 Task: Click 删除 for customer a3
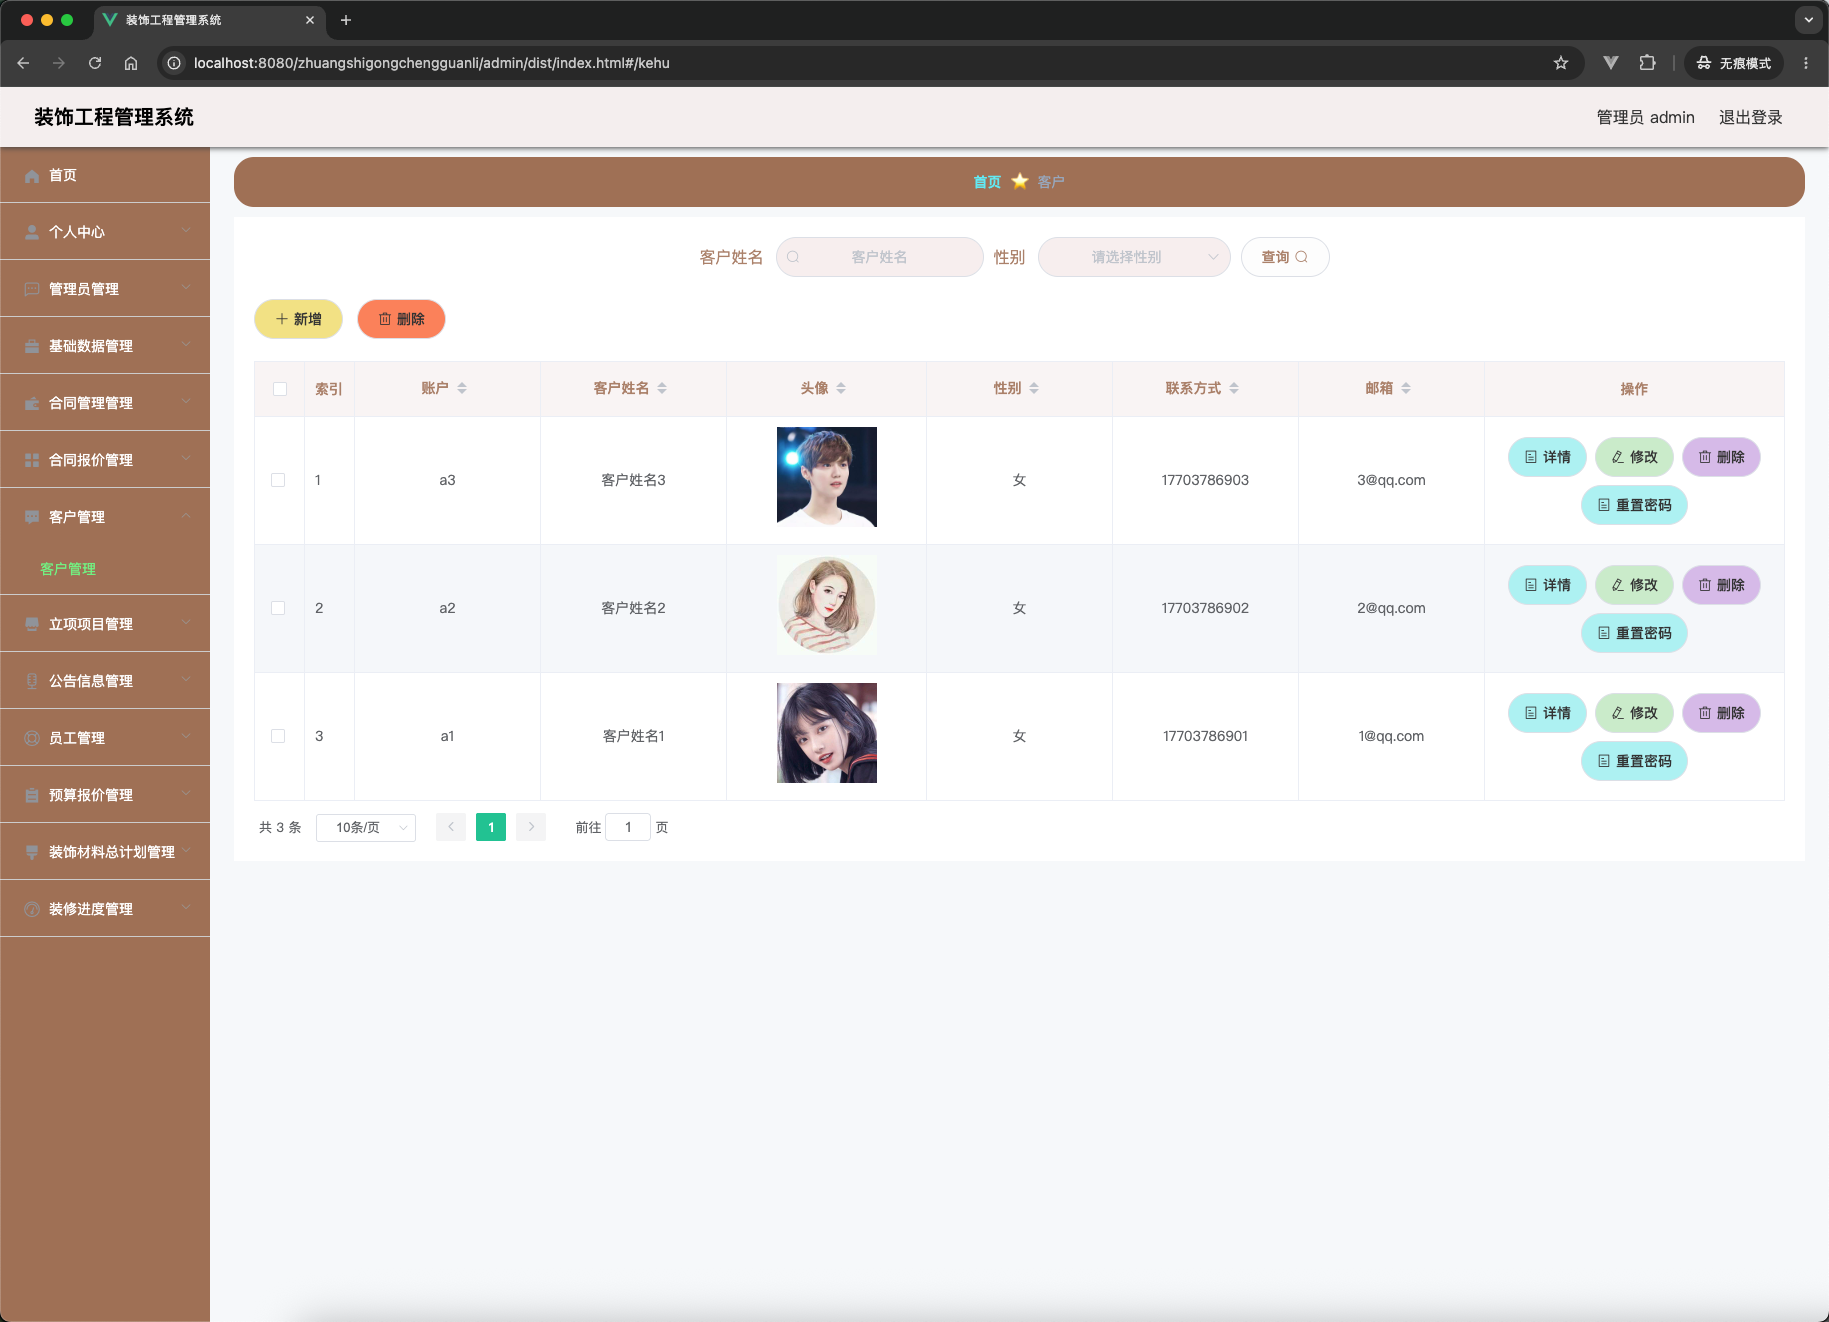[x=1721, y=457]
